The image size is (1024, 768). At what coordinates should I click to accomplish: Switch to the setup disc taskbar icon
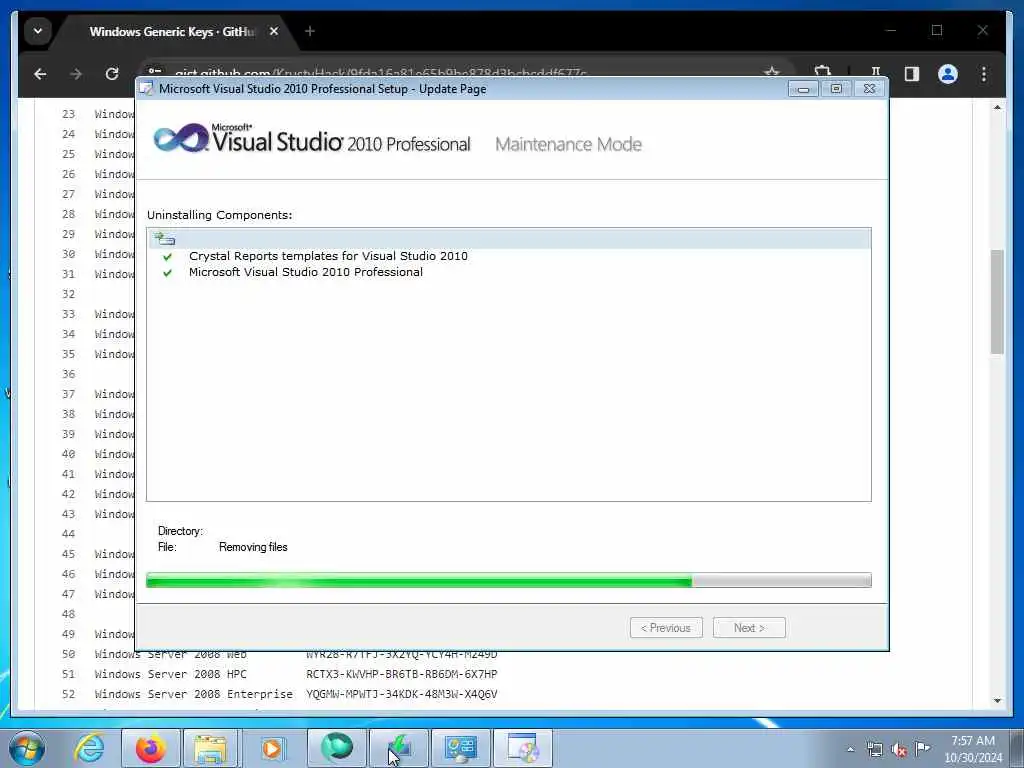pos(522,748)
